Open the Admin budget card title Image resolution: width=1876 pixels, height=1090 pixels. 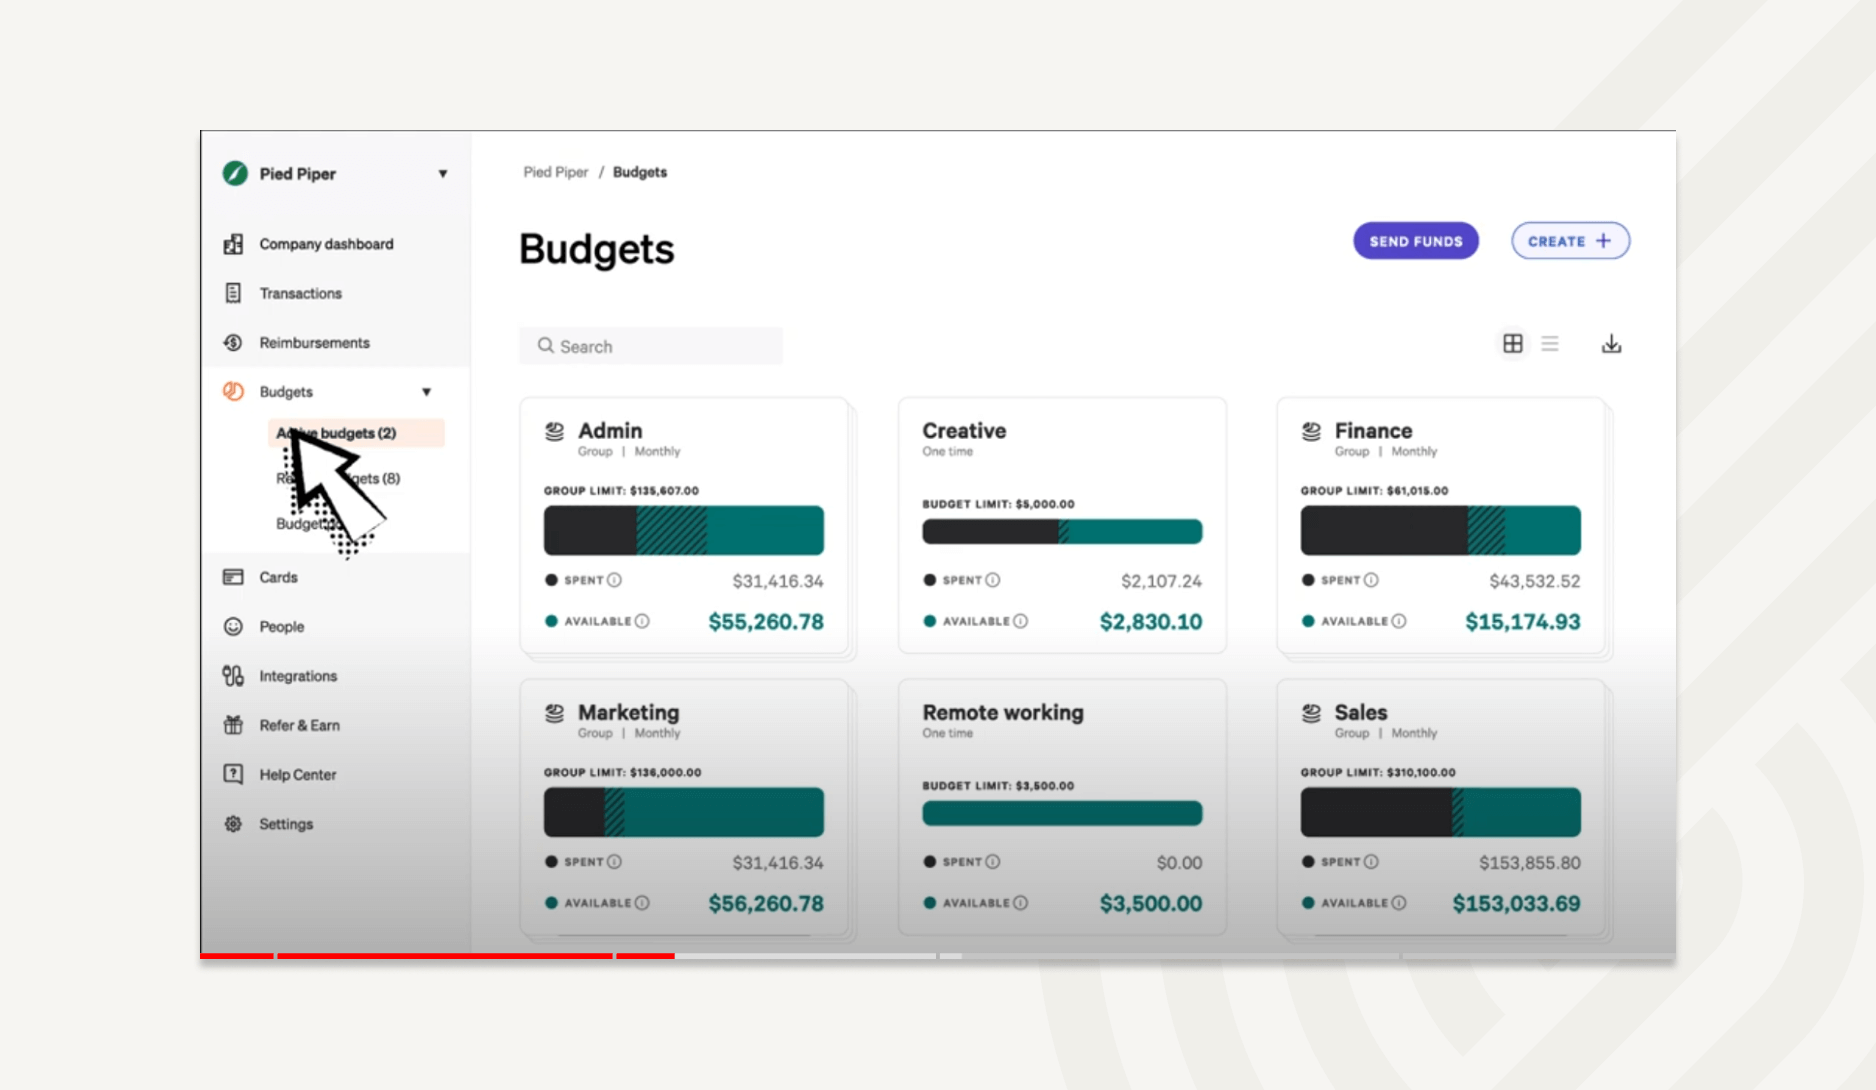pyautogui.click(x=610, y=431)
